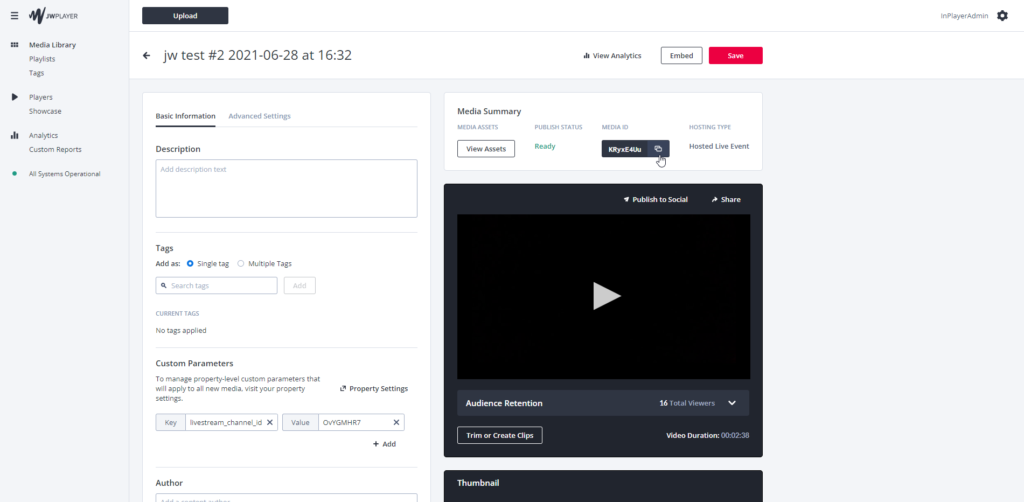1024x502 pixels.
Task: Select the Multiple Tags radio option
Action: 241,263
